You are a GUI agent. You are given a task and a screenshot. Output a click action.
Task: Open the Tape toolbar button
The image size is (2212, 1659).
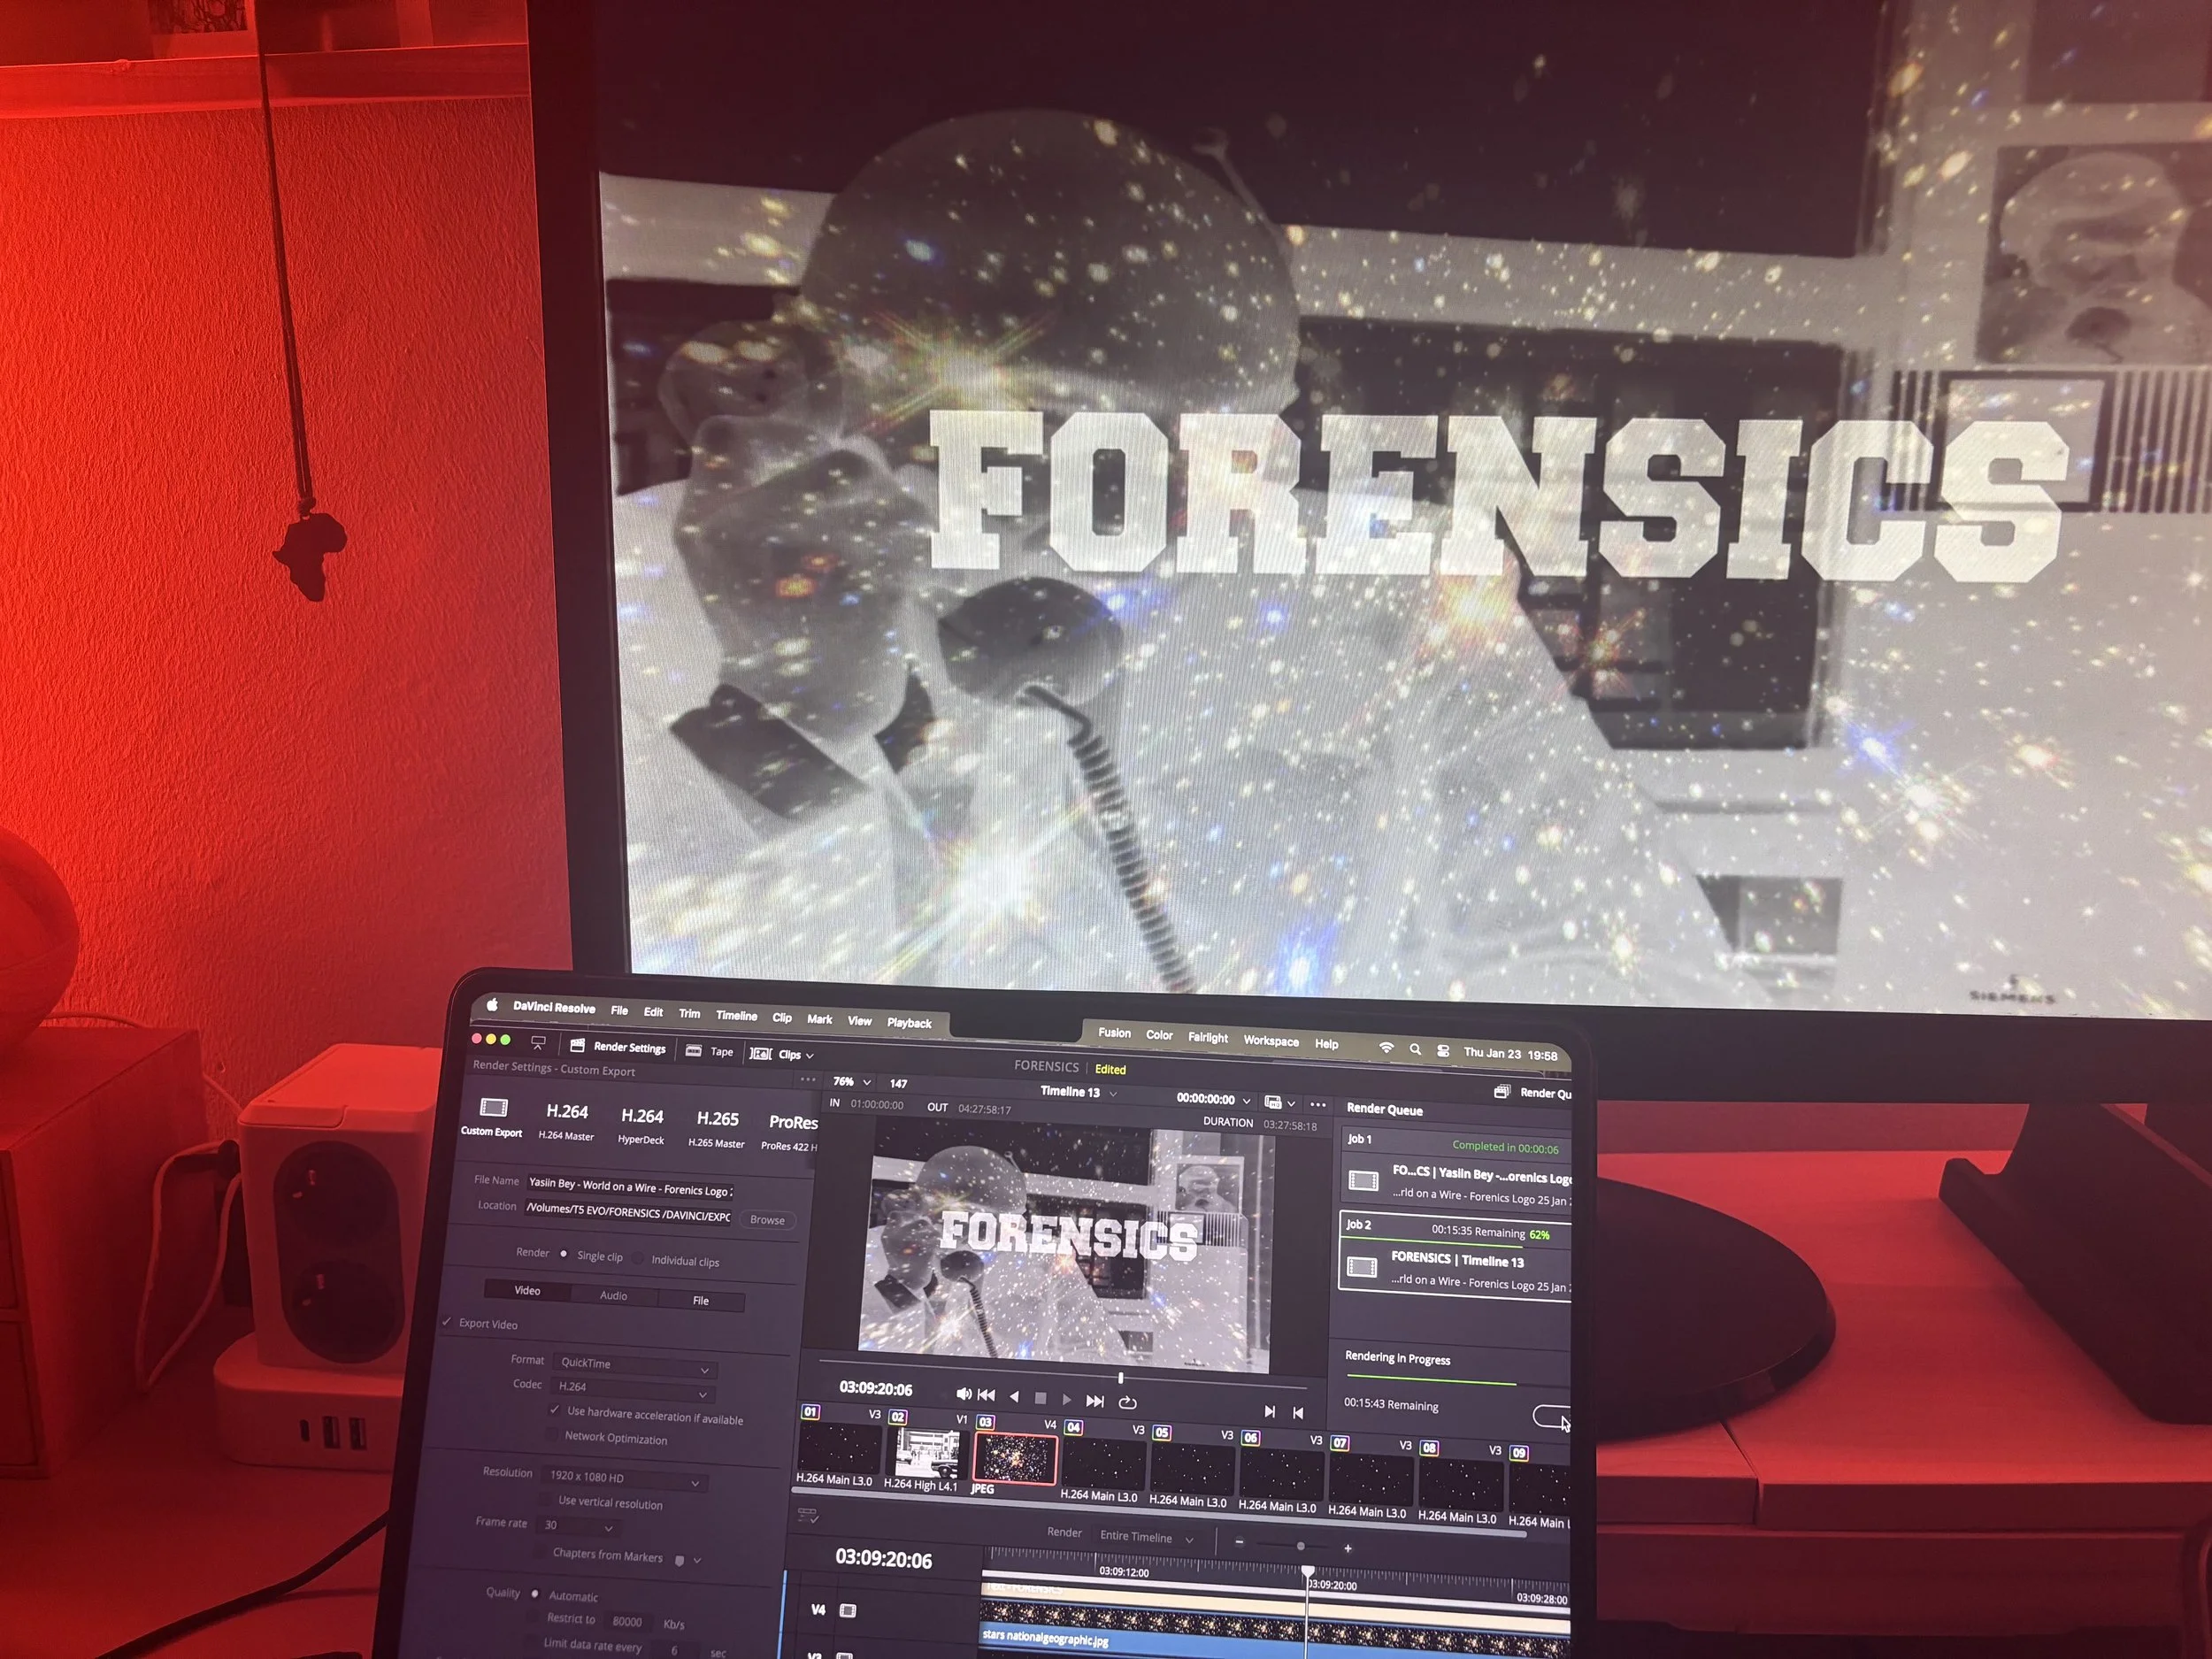tap(710, 1051)
